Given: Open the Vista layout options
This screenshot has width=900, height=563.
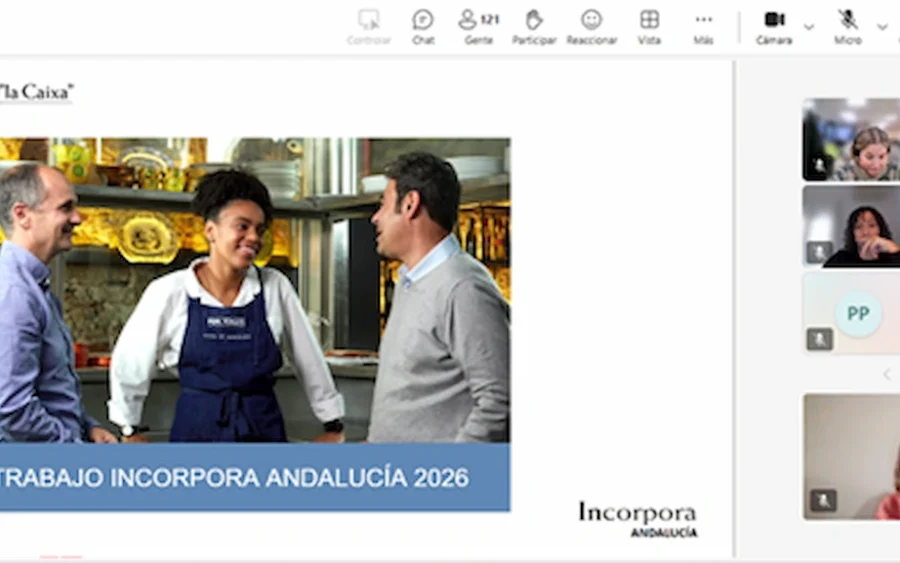Looking at the screenshot, I should pos(649,26).
